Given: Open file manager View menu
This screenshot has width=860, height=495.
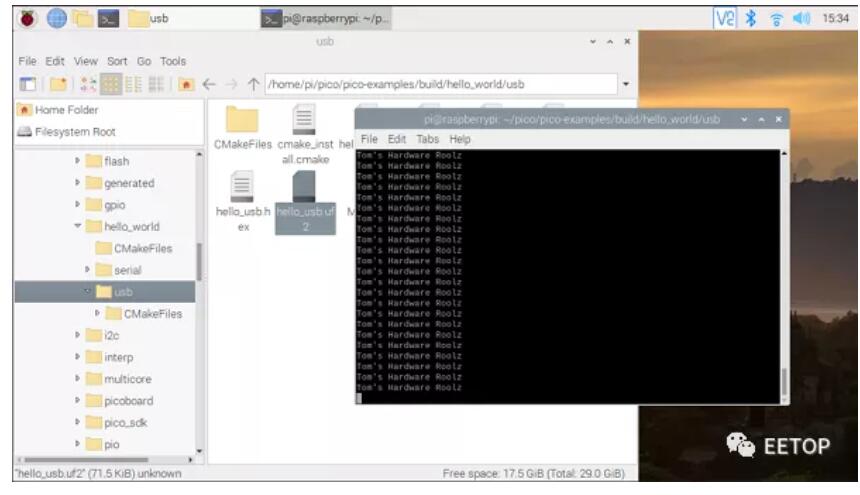Looking at the screenshot, I should 86,61.
